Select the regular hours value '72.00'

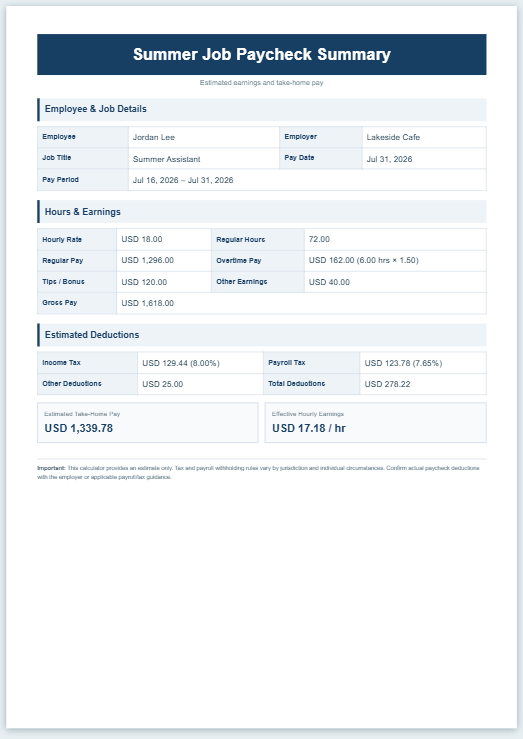tap(319, 239)
